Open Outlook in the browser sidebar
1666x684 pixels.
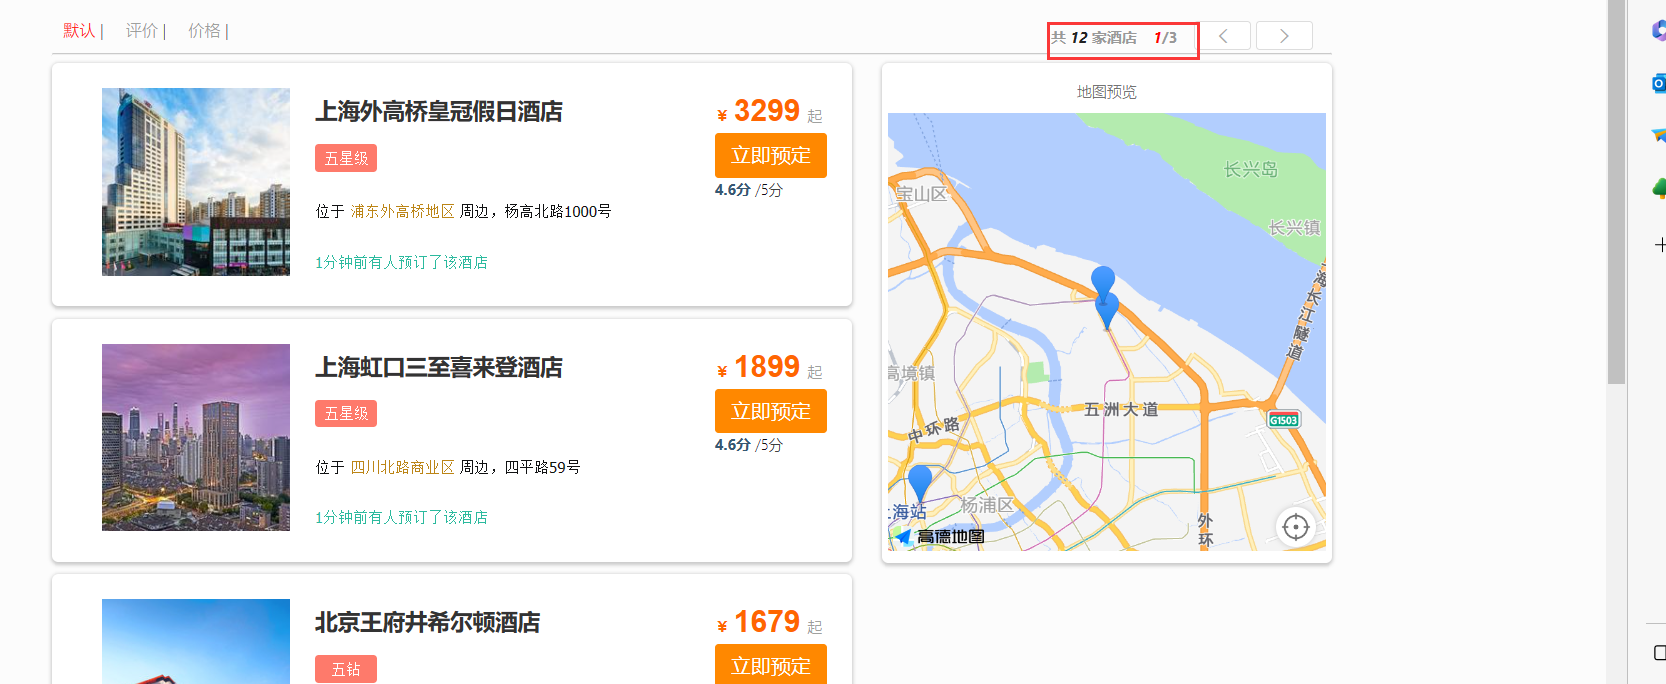pos(1659,84)
